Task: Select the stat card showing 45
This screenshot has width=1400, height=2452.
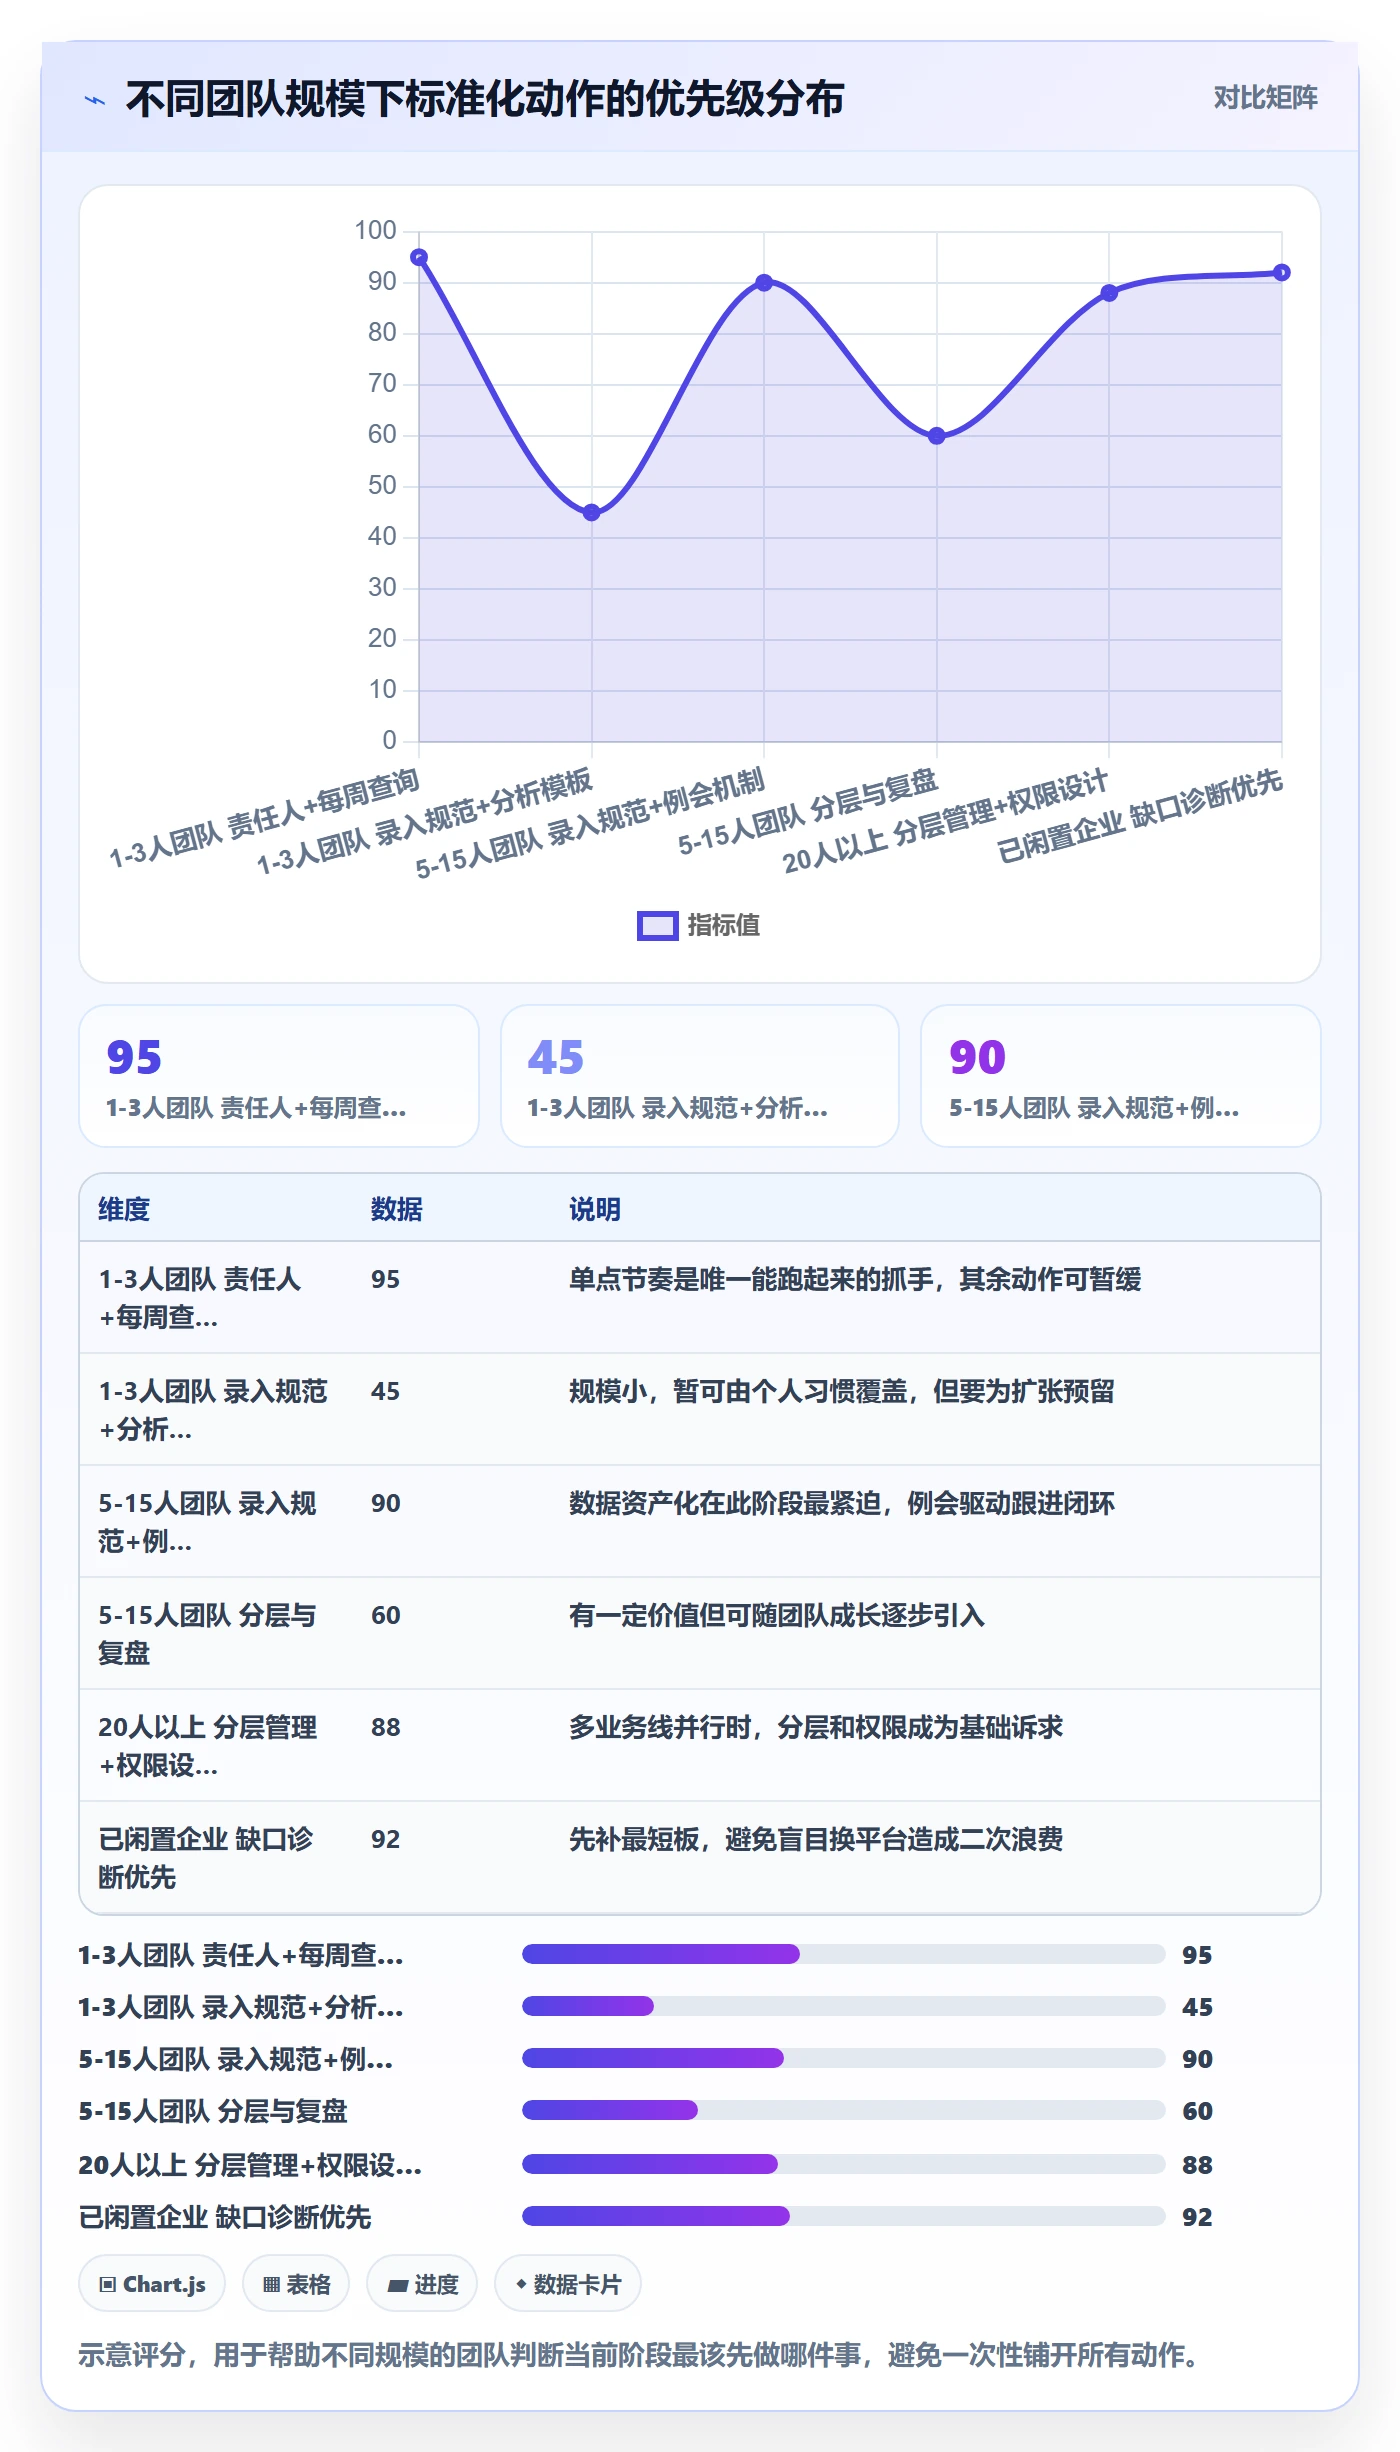Action: 700,1076
